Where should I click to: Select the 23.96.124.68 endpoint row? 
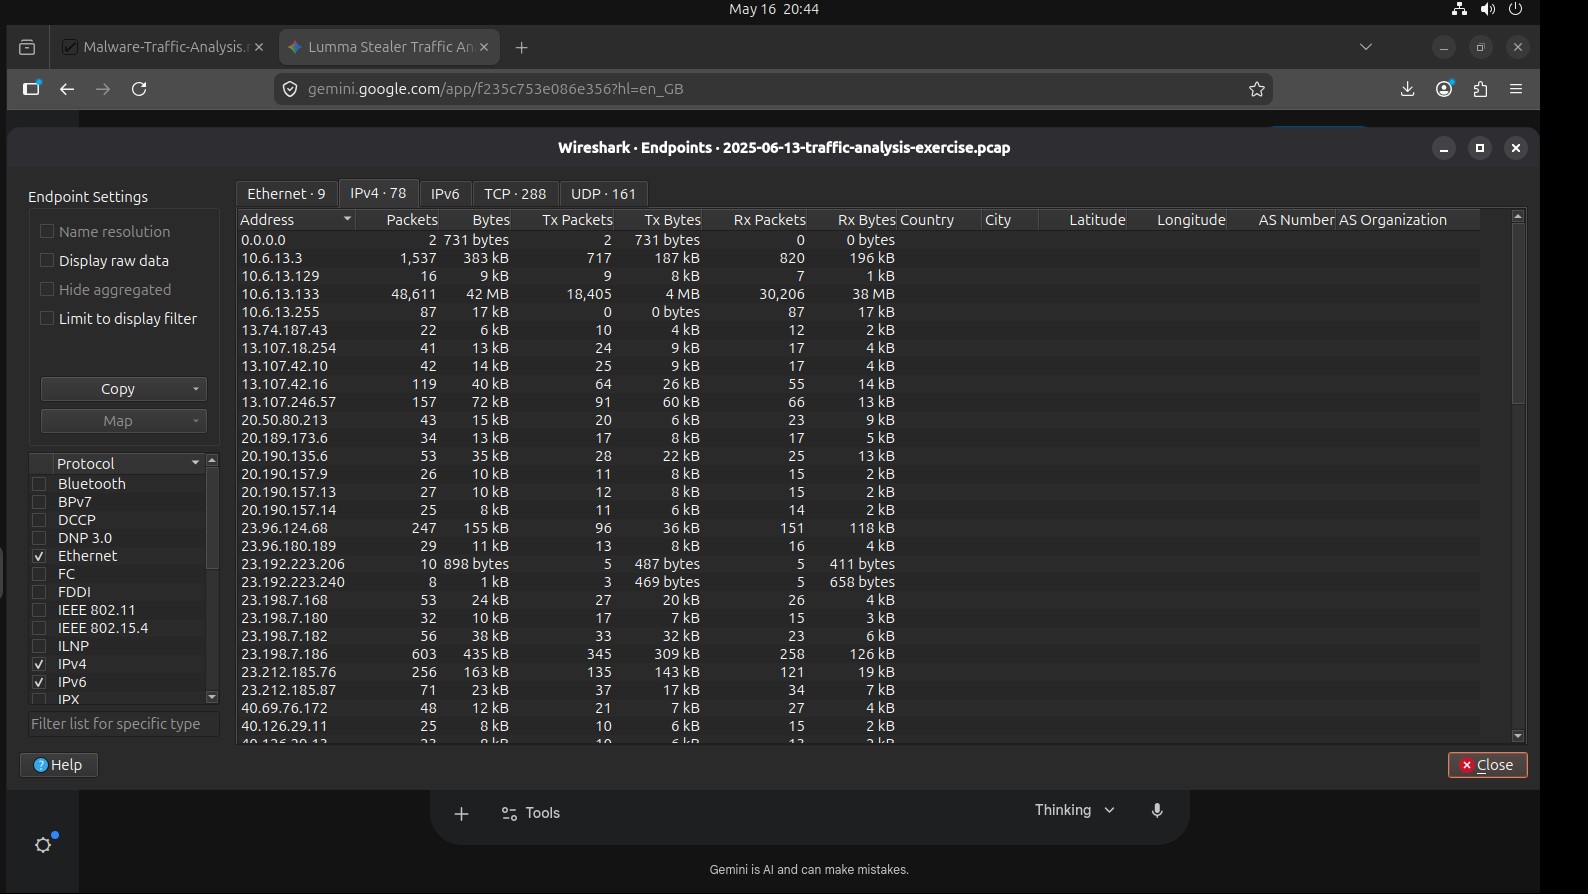coord(858,528)
